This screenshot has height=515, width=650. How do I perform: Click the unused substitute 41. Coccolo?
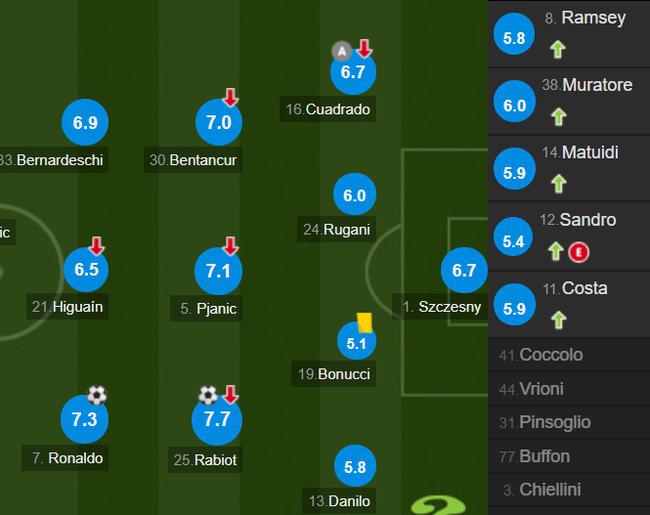(569, 355)
